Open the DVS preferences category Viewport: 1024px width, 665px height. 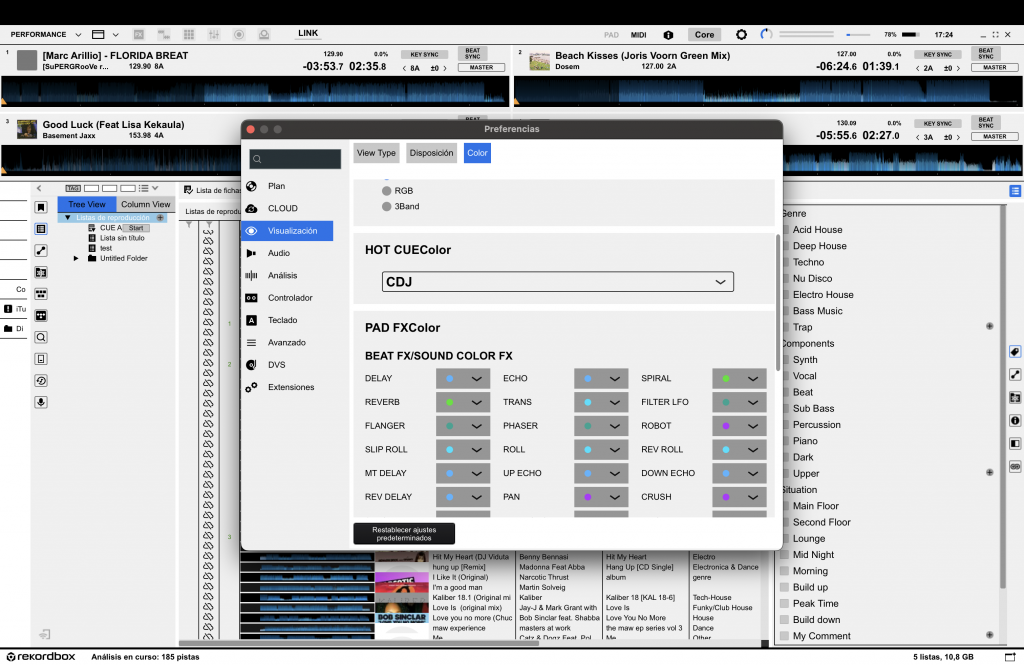pyautogui.click(x=276, y=365)
